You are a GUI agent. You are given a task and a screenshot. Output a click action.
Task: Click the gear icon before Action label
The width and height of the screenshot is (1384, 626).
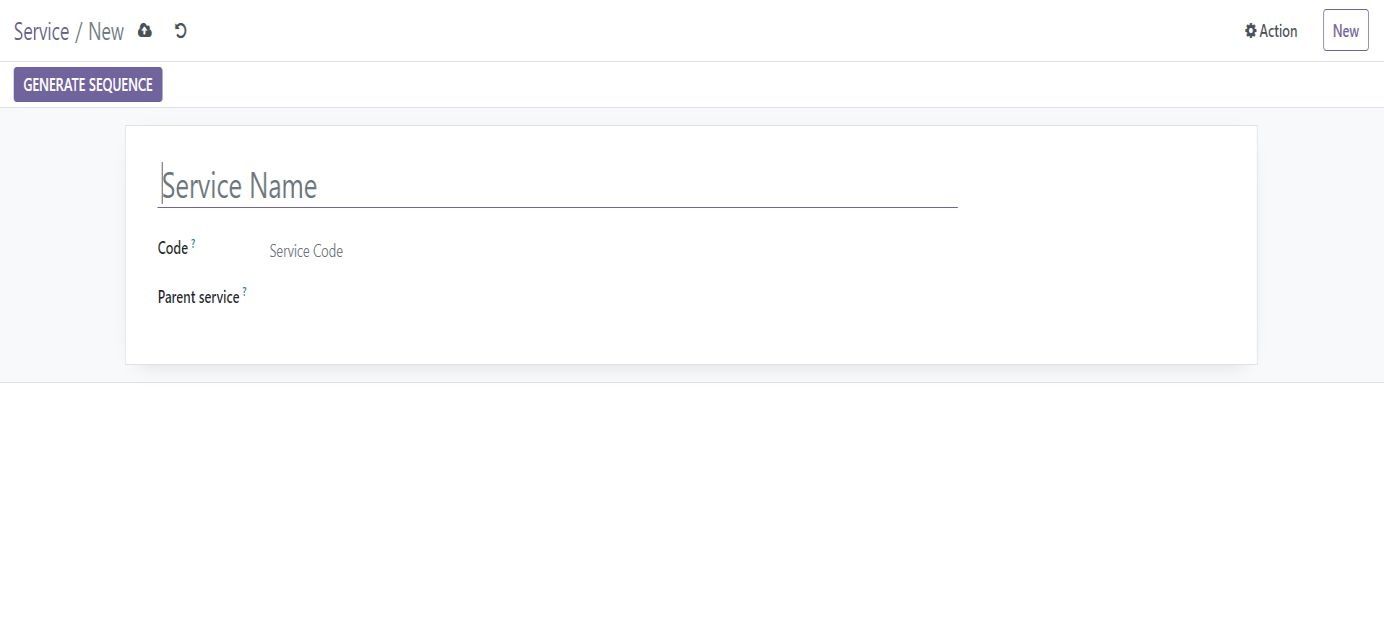tap(1250, 31)
